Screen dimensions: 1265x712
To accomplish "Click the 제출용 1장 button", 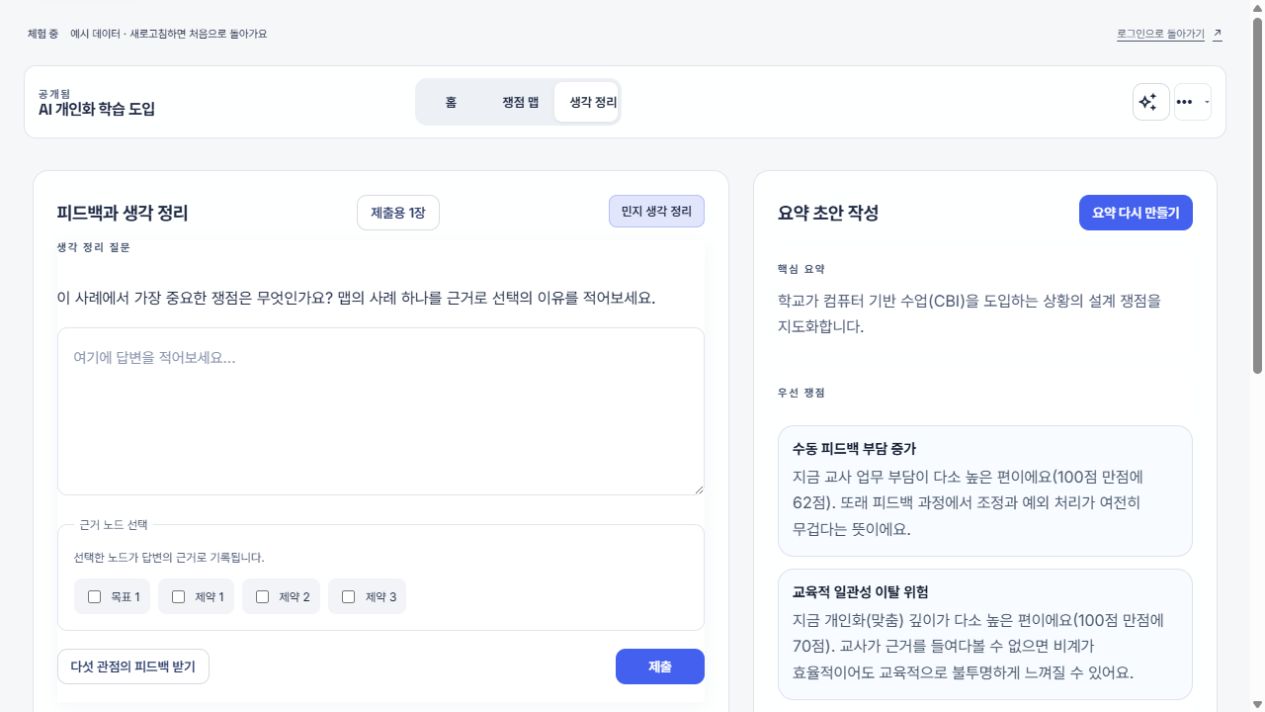I will click(x=398, y=213).
